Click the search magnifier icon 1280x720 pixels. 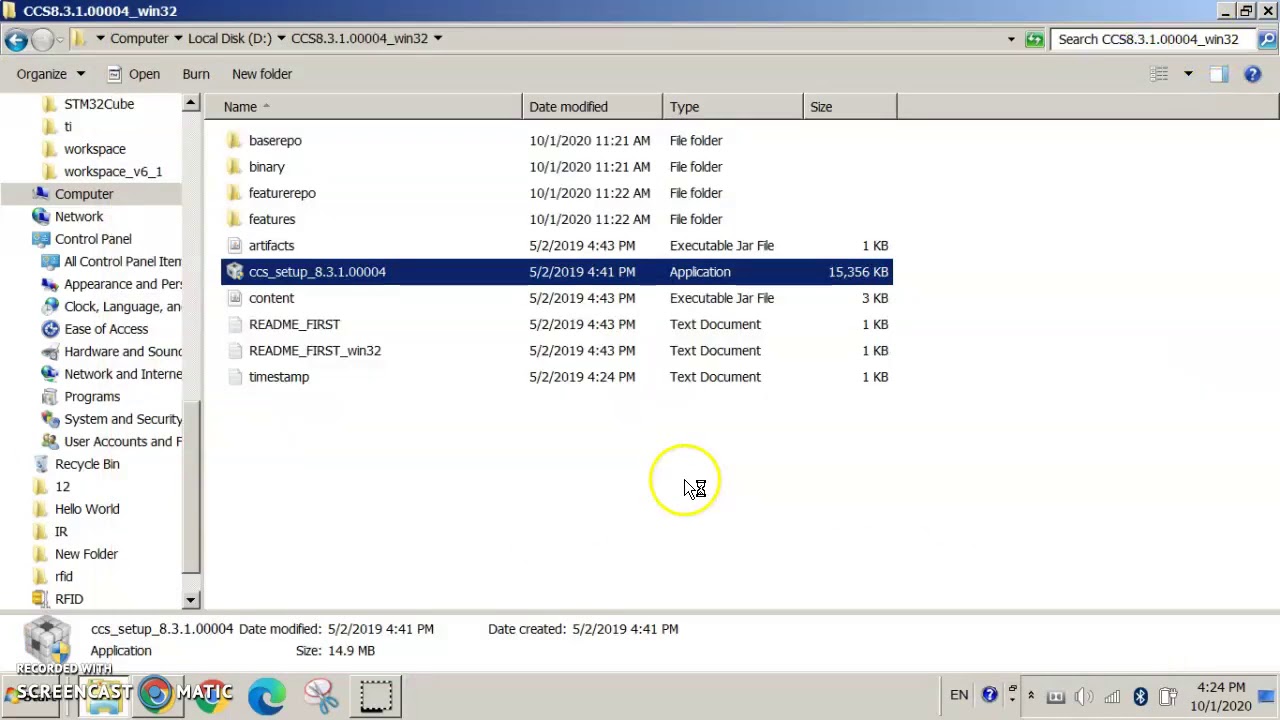pyautogui.click(x=1267, y=39)
